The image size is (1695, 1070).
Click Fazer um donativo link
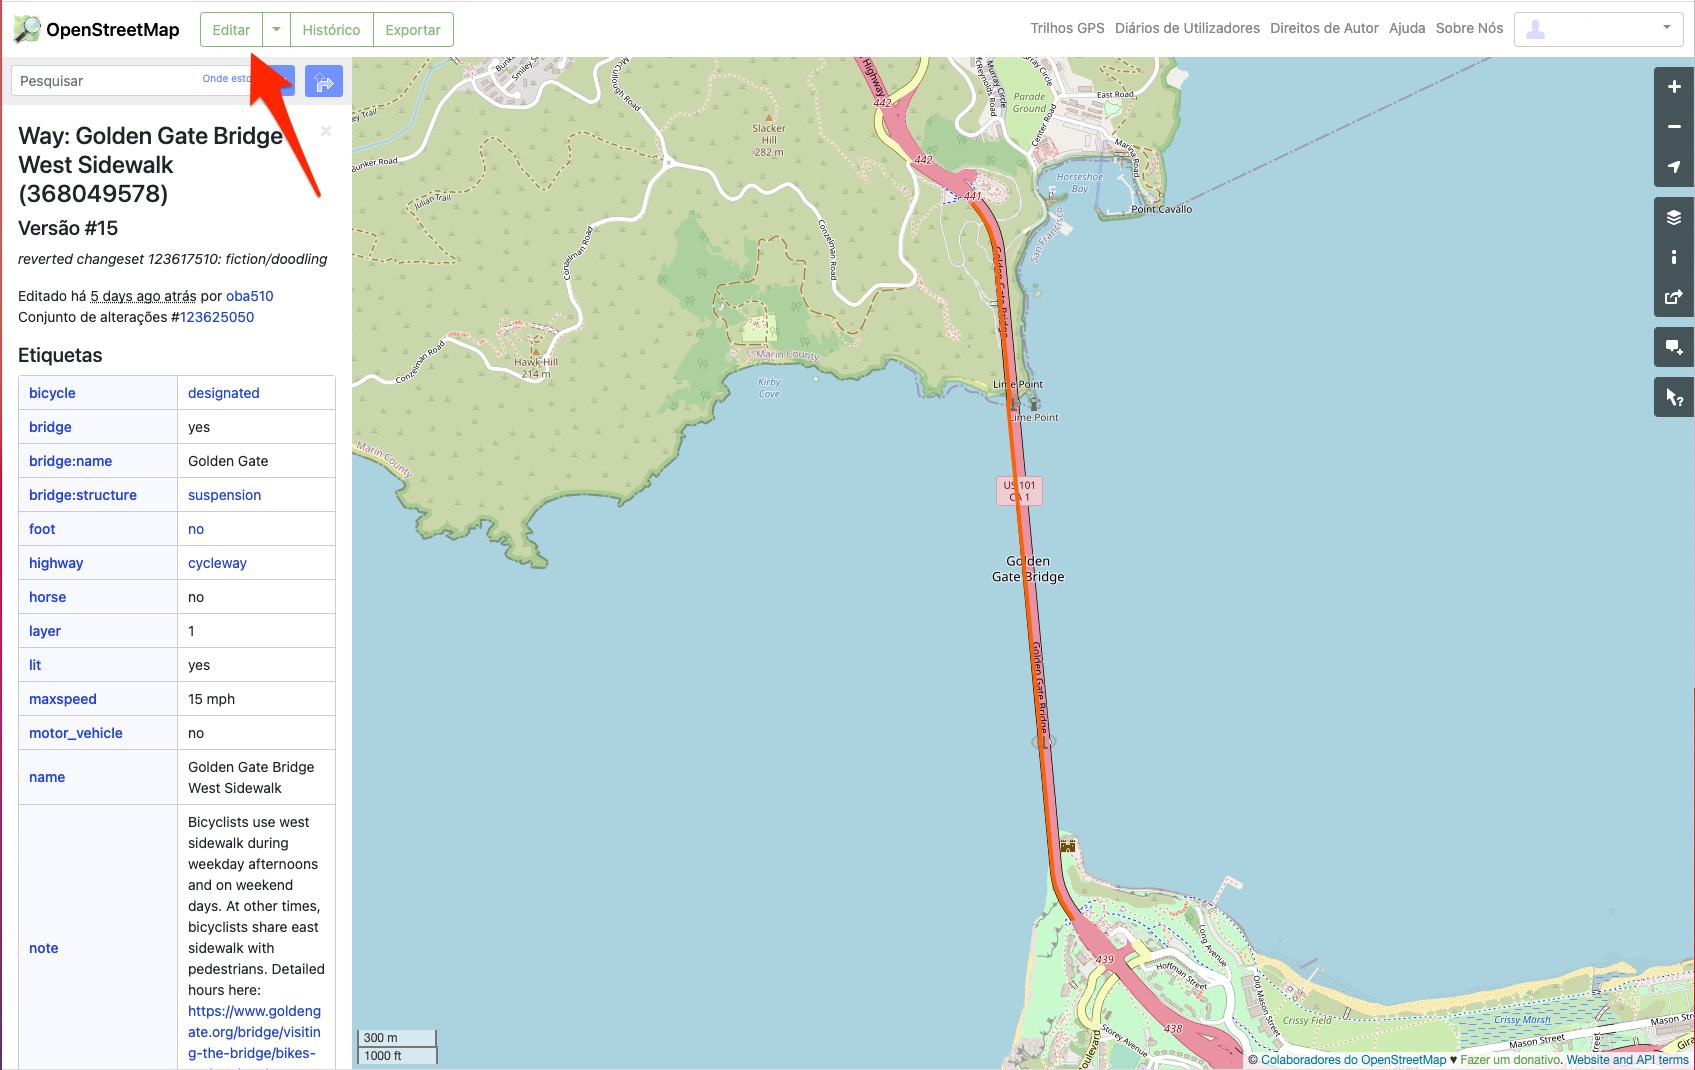(1510, 1060)
